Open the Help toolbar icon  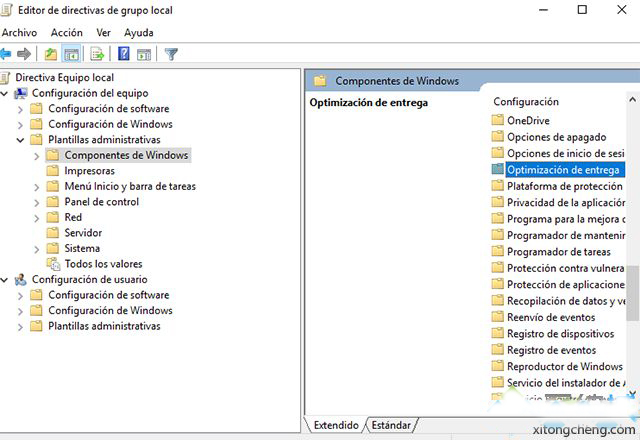(124, 53)
